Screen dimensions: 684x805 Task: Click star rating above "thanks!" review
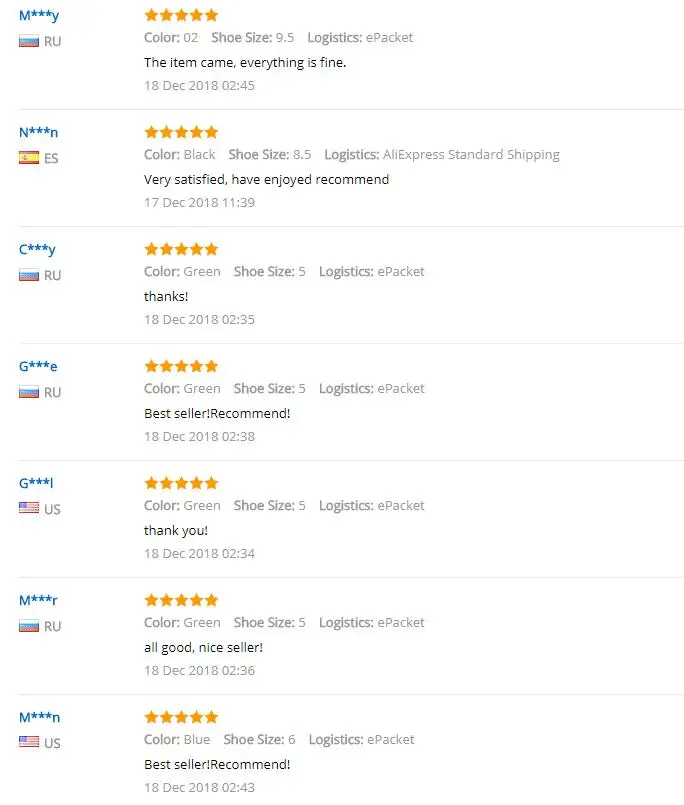pos(181,249)
